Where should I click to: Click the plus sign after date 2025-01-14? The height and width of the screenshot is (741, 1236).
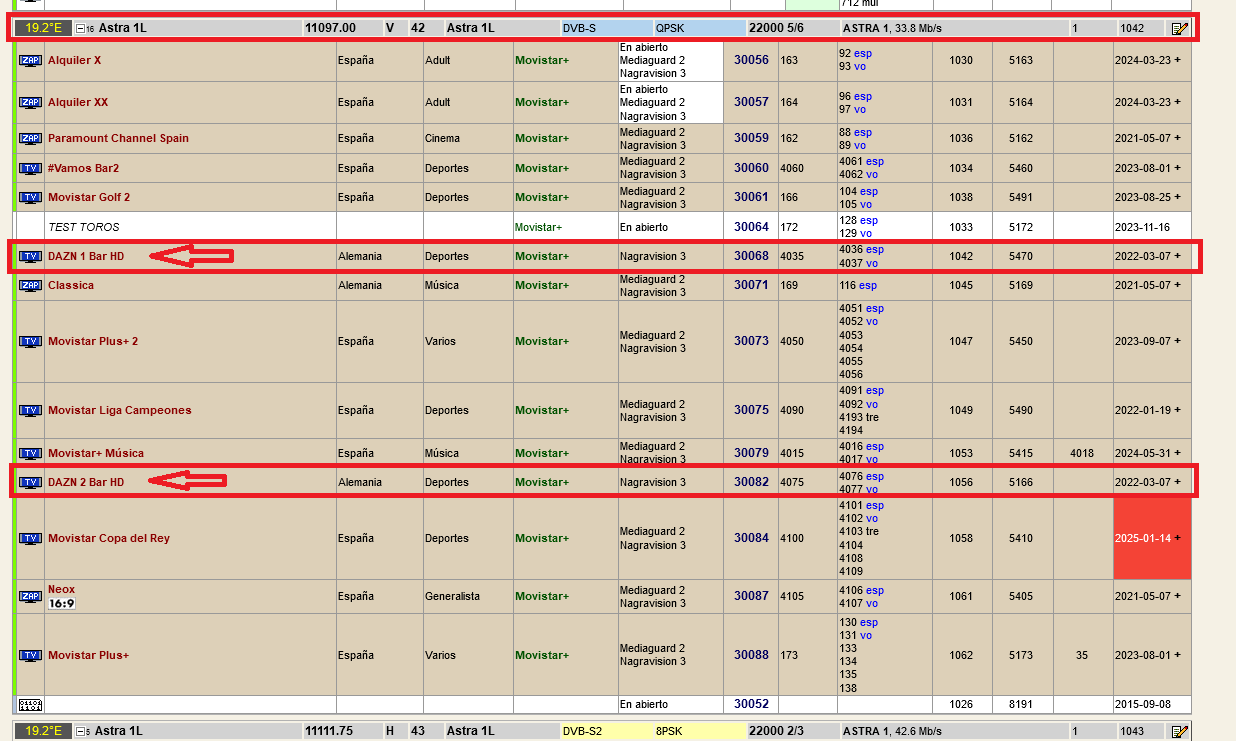1177,538
